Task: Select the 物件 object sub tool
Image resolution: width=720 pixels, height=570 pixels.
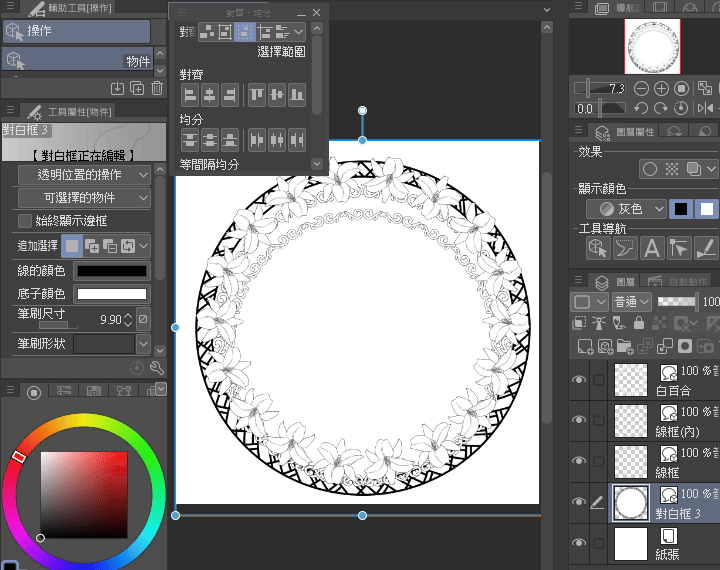Action: pyautogui.click(x=78, y=60)
